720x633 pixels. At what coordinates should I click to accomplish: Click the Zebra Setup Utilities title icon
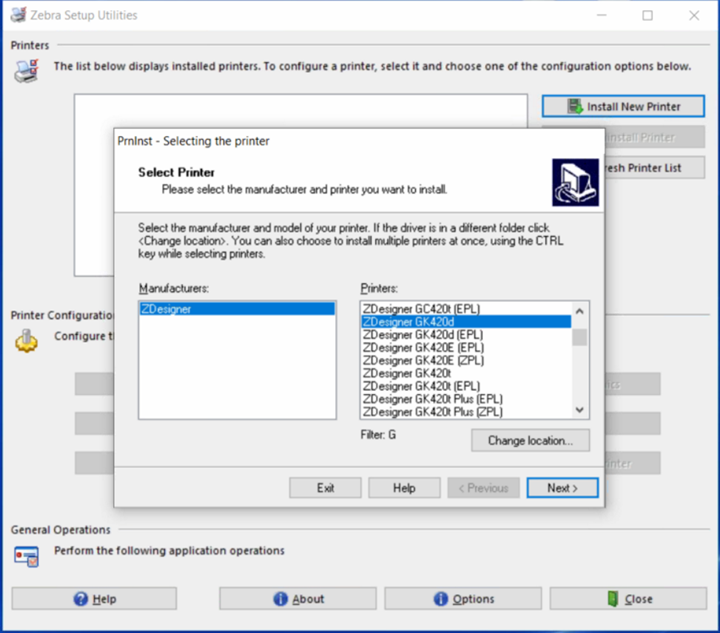[x=18, y=15]
